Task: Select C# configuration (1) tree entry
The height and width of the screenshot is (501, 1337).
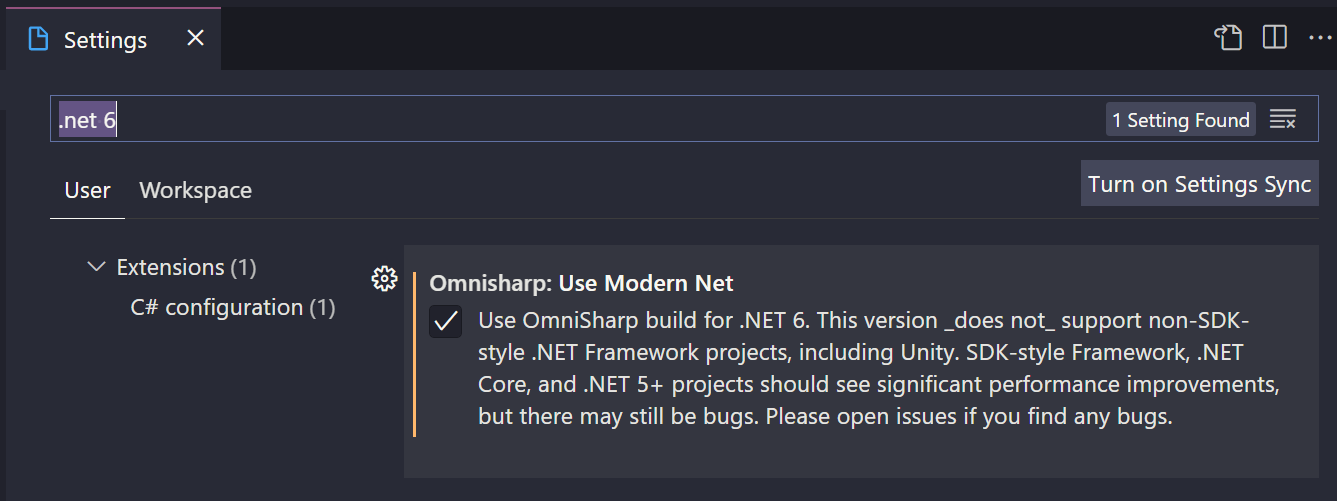Action: pyautogui.click(x=233, y=307)
